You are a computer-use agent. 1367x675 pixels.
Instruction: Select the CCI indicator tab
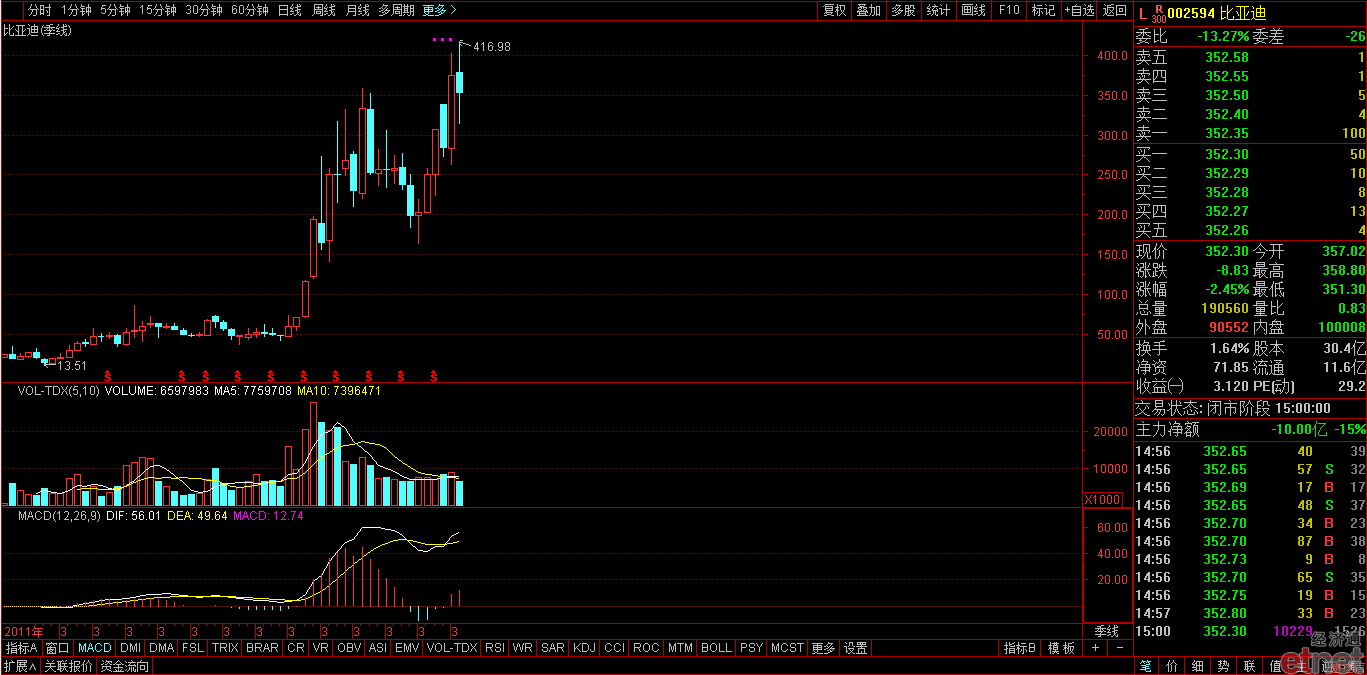click(x=615, y=648)
